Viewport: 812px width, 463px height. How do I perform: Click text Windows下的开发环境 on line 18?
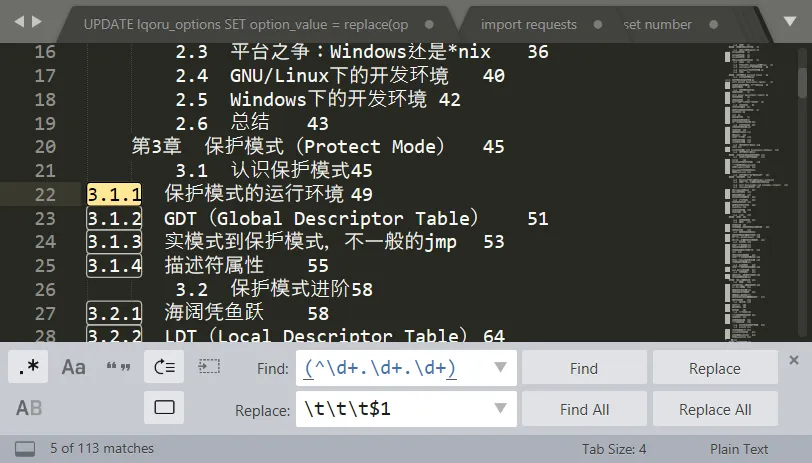328,99
